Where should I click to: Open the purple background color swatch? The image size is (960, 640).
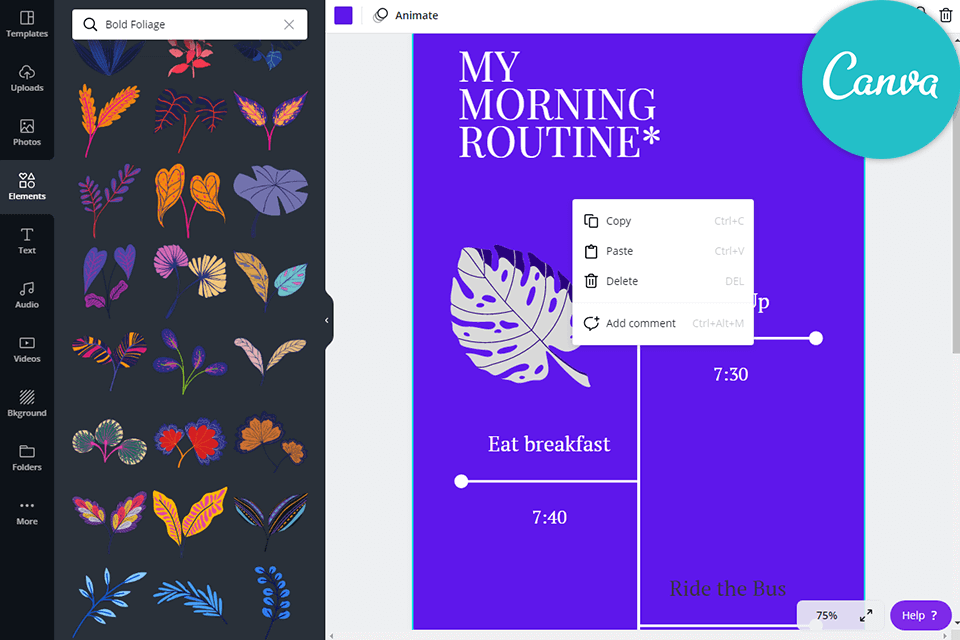tap(343, 15)
